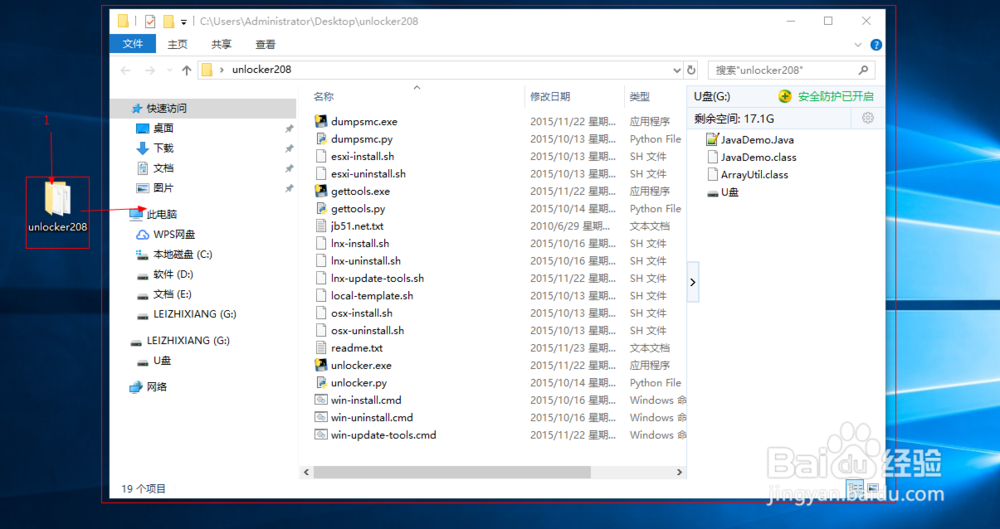Viewport: 1000px width, 529px height.
Task: Expand the ribbon with chevron
Action: coord(858,45)
